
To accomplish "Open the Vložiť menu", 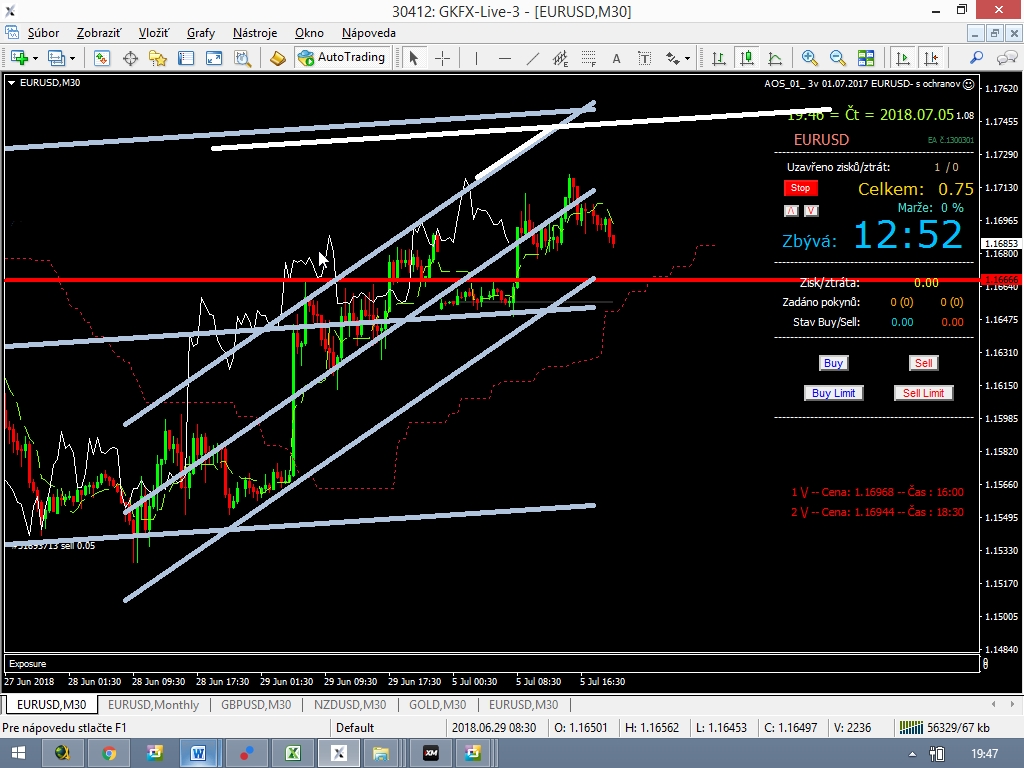I will pos(153,33).
